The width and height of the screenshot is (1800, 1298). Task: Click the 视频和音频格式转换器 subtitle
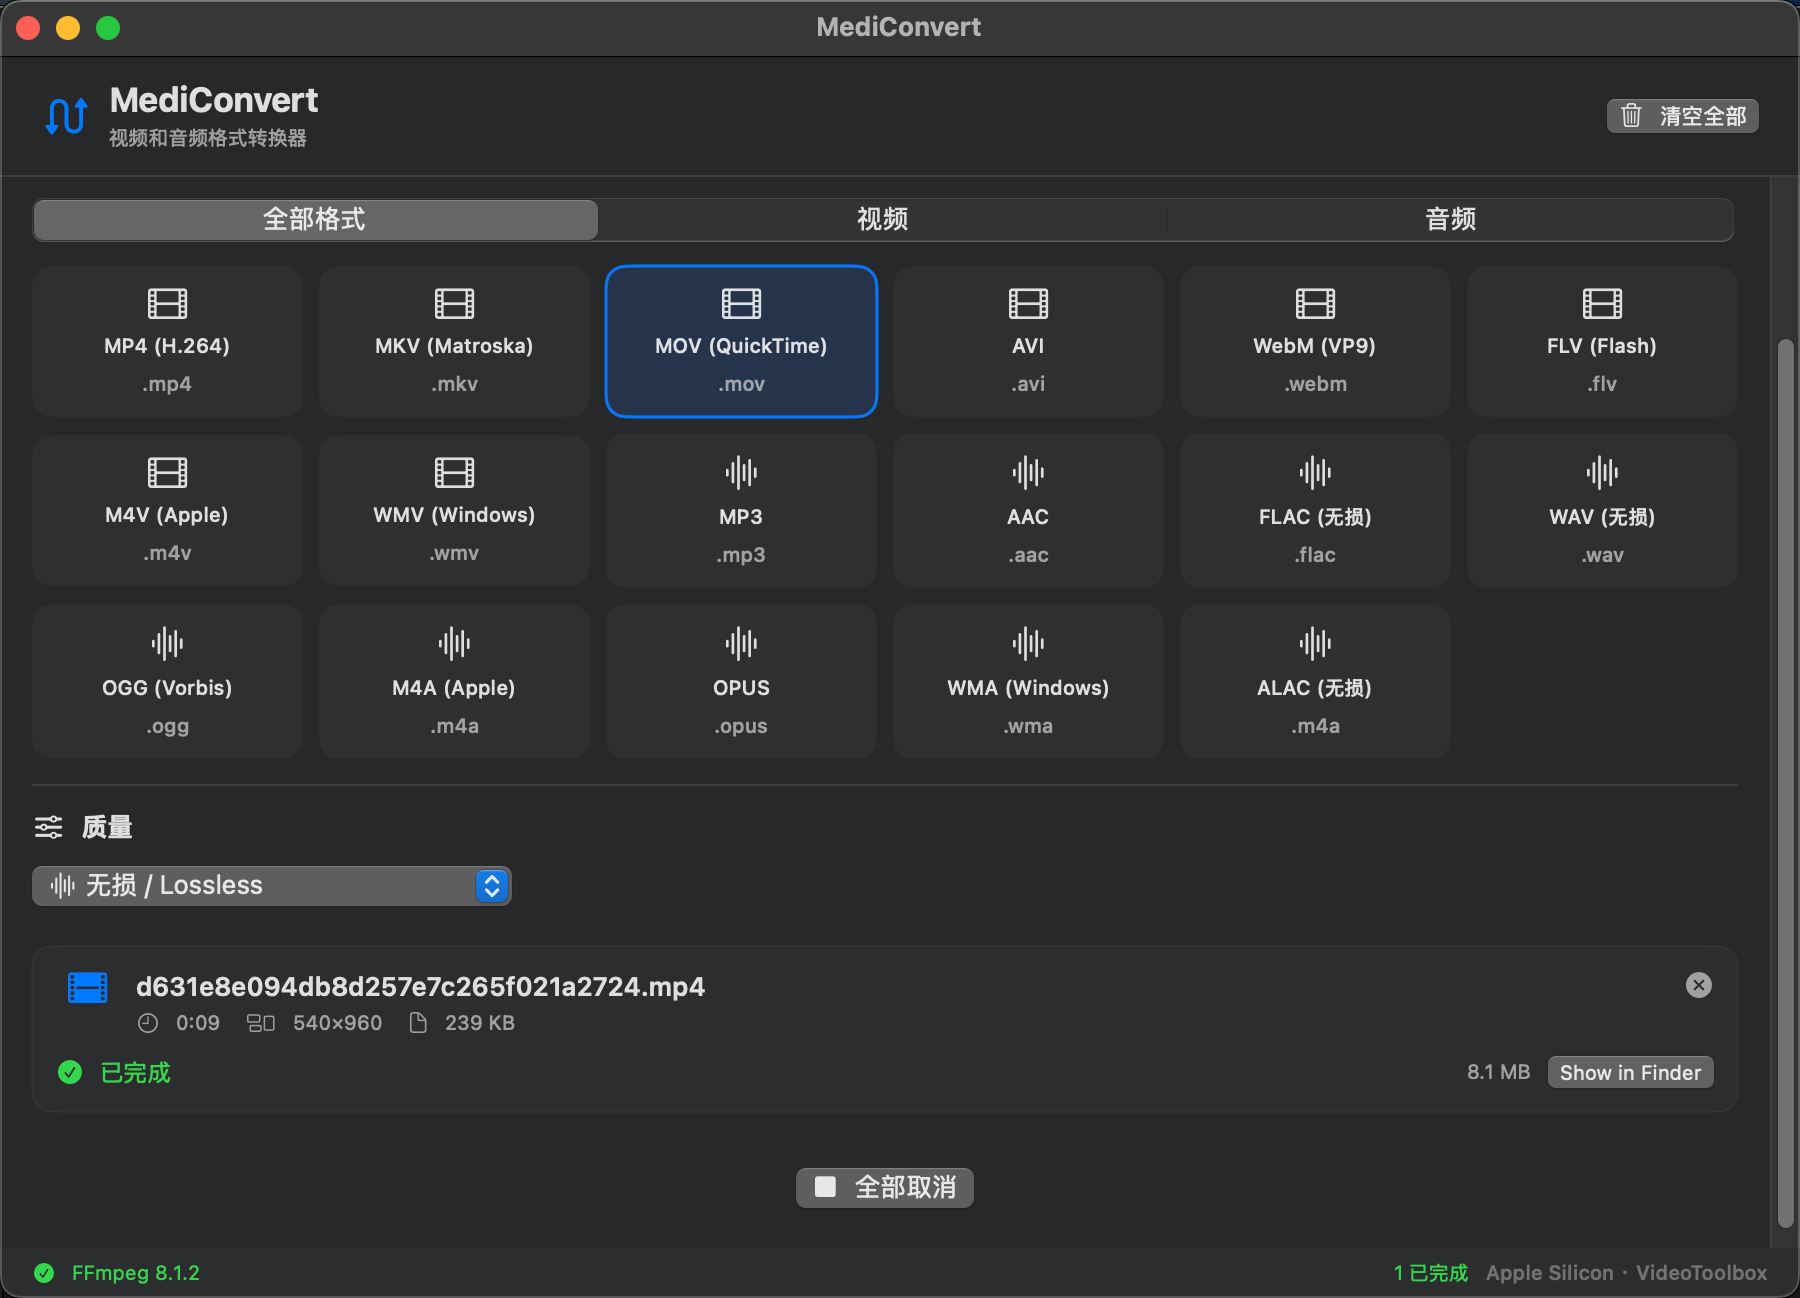tap(208, 138)
